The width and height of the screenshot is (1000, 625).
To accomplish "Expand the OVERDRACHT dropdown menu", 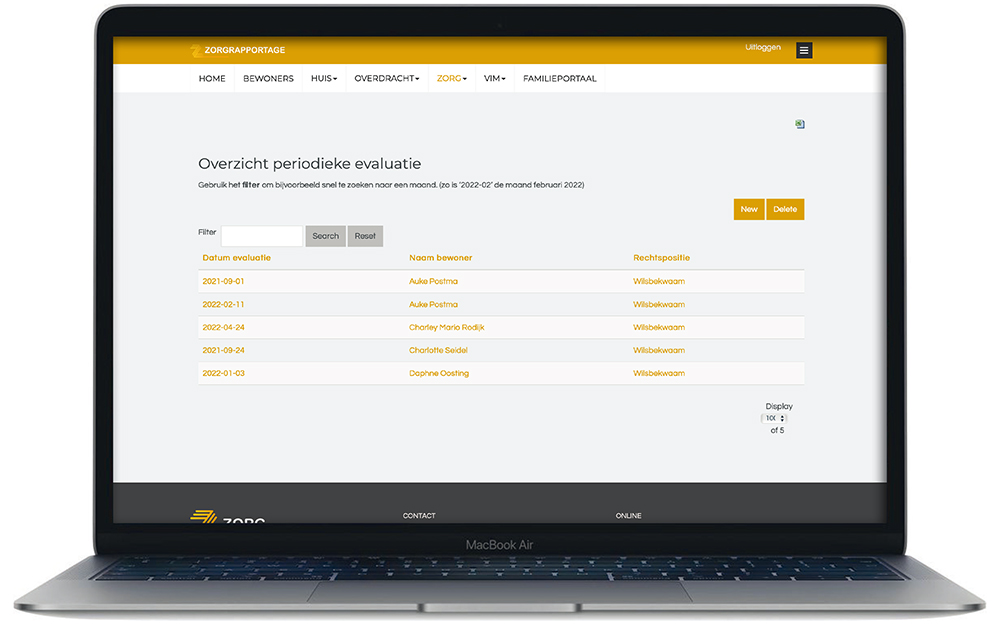I will [x=386, y=79].
